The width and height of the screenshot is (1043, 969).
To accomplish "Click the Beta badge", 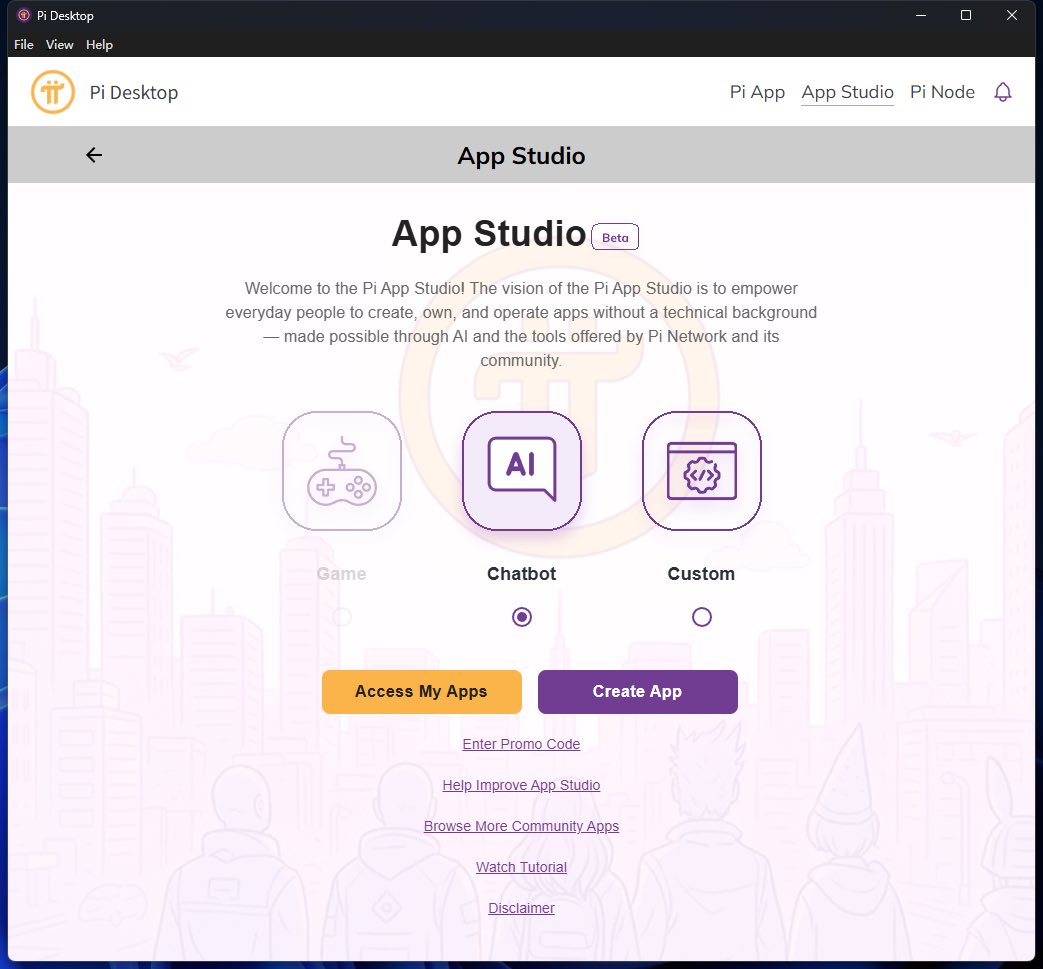I will (x=615, y=237).
